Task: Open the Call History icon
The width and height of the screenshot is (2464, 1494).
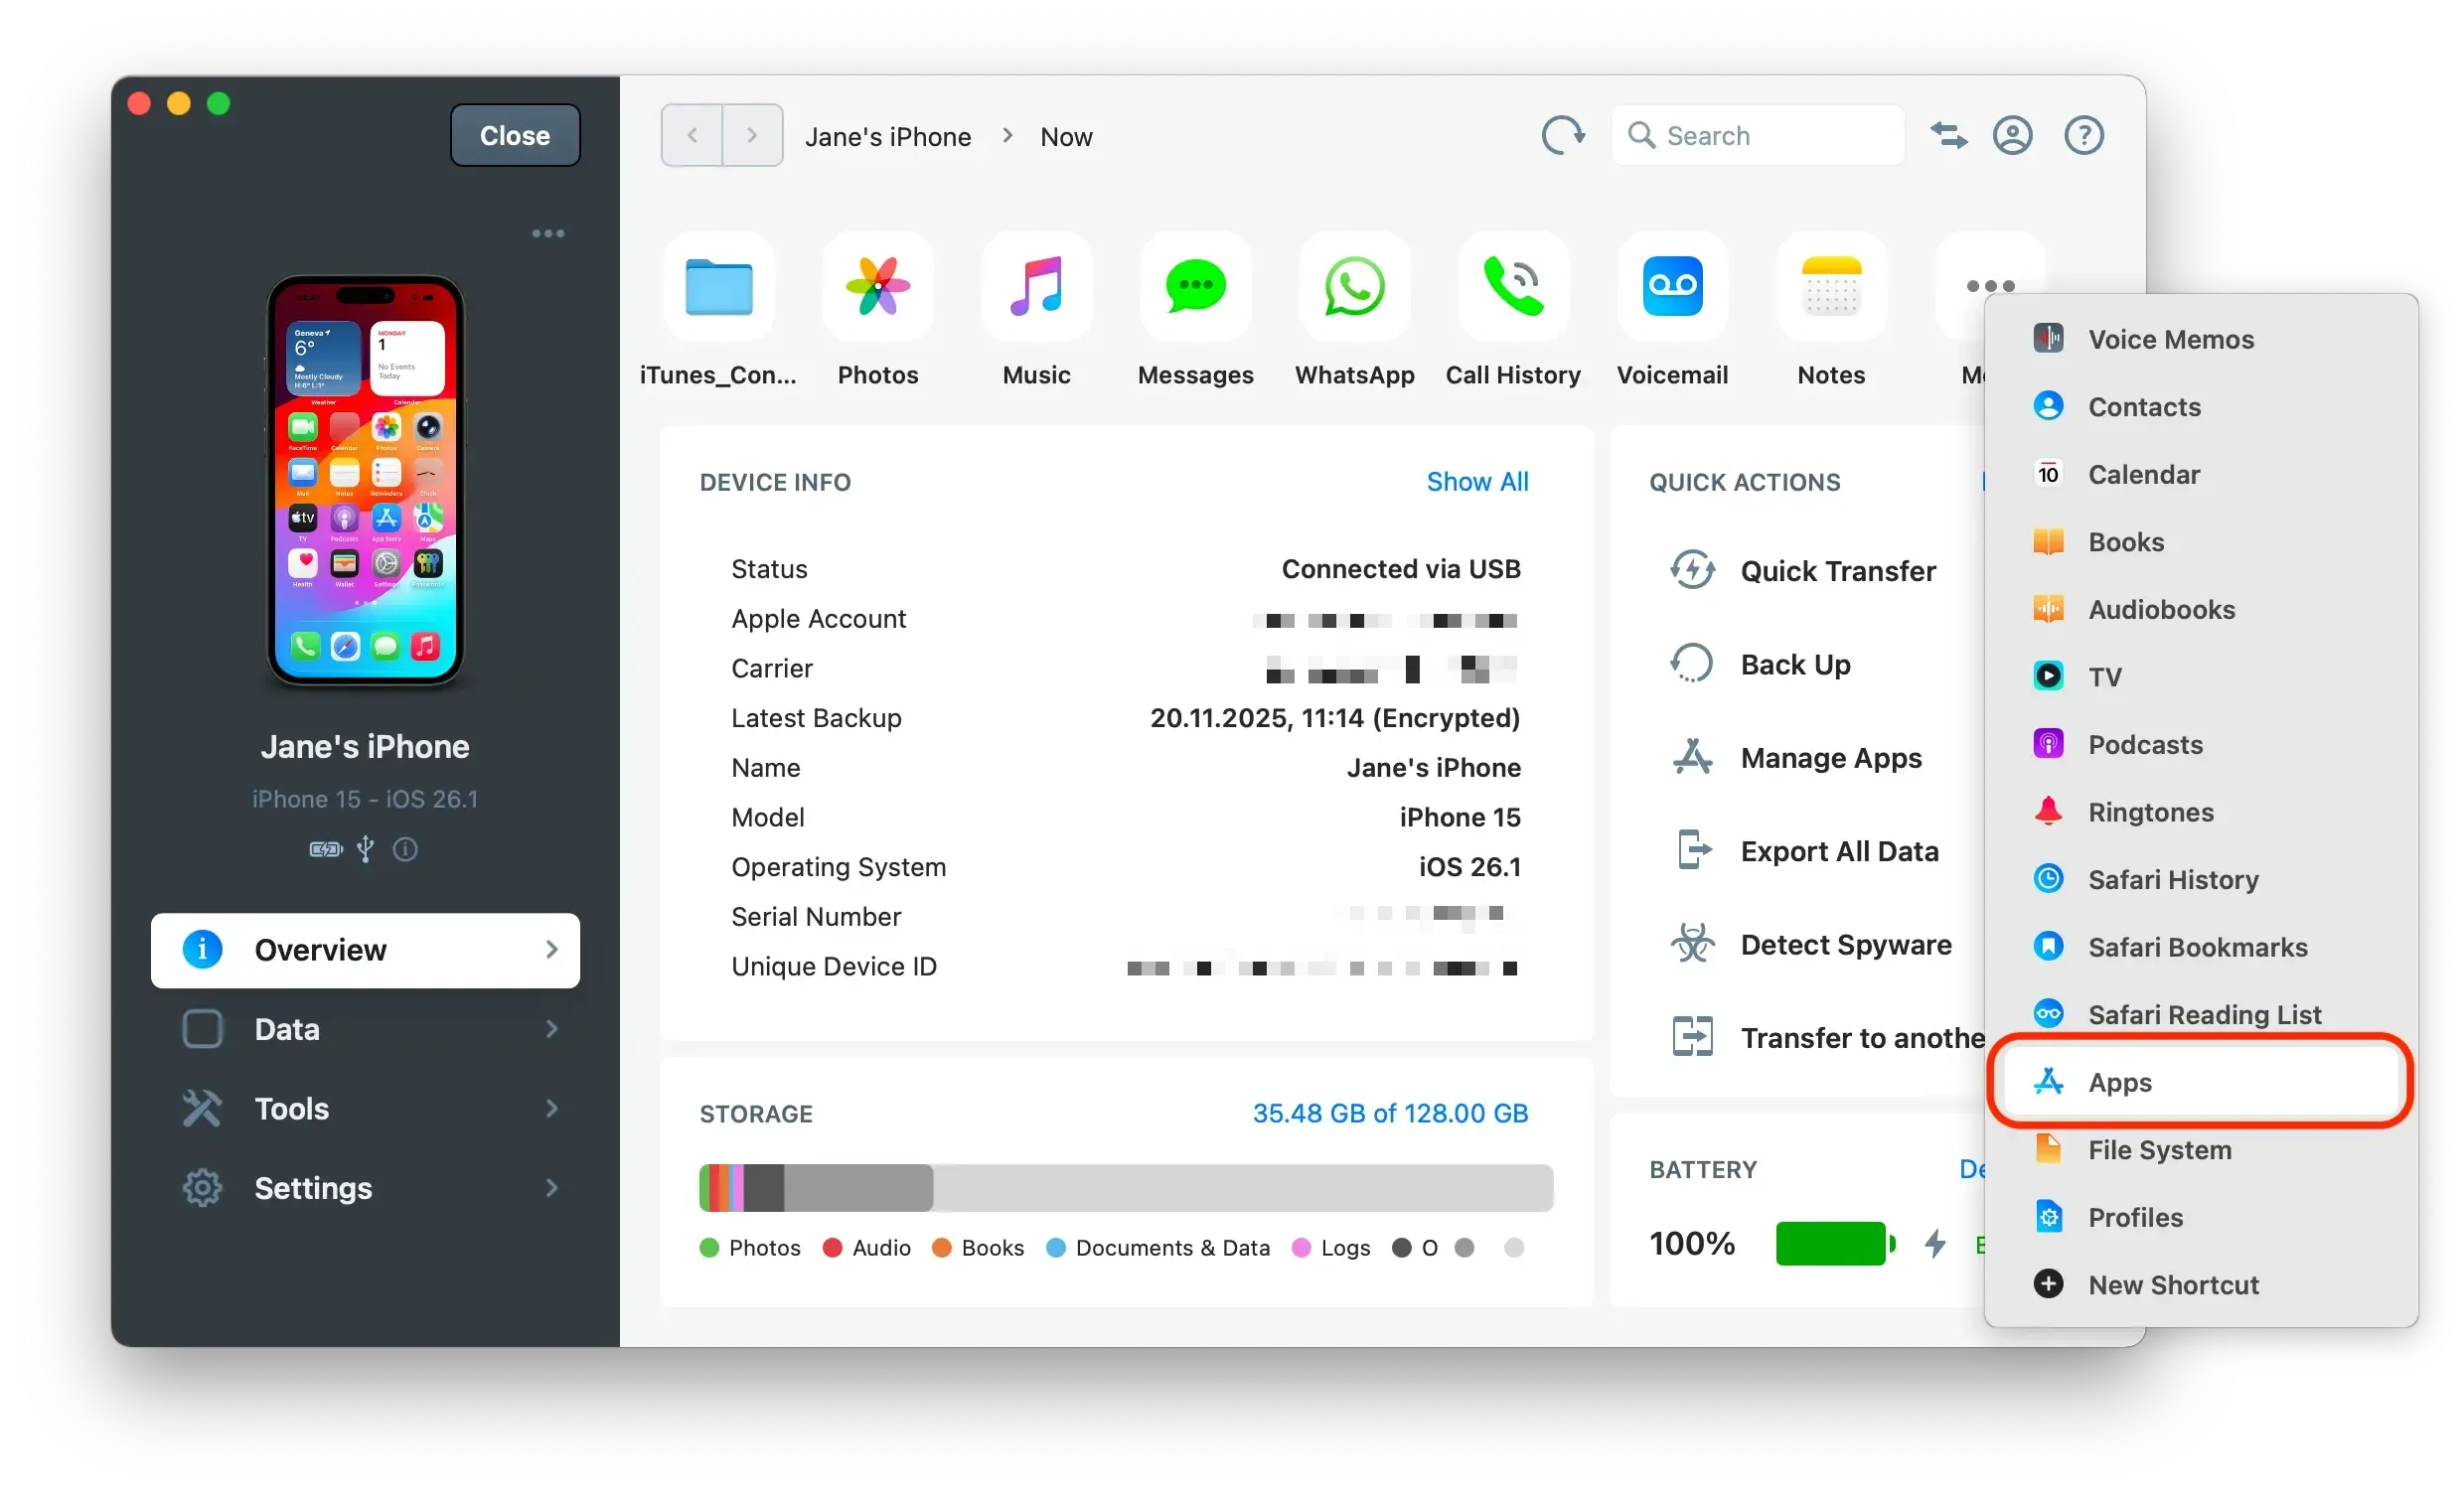Action: click(1513, 288)
